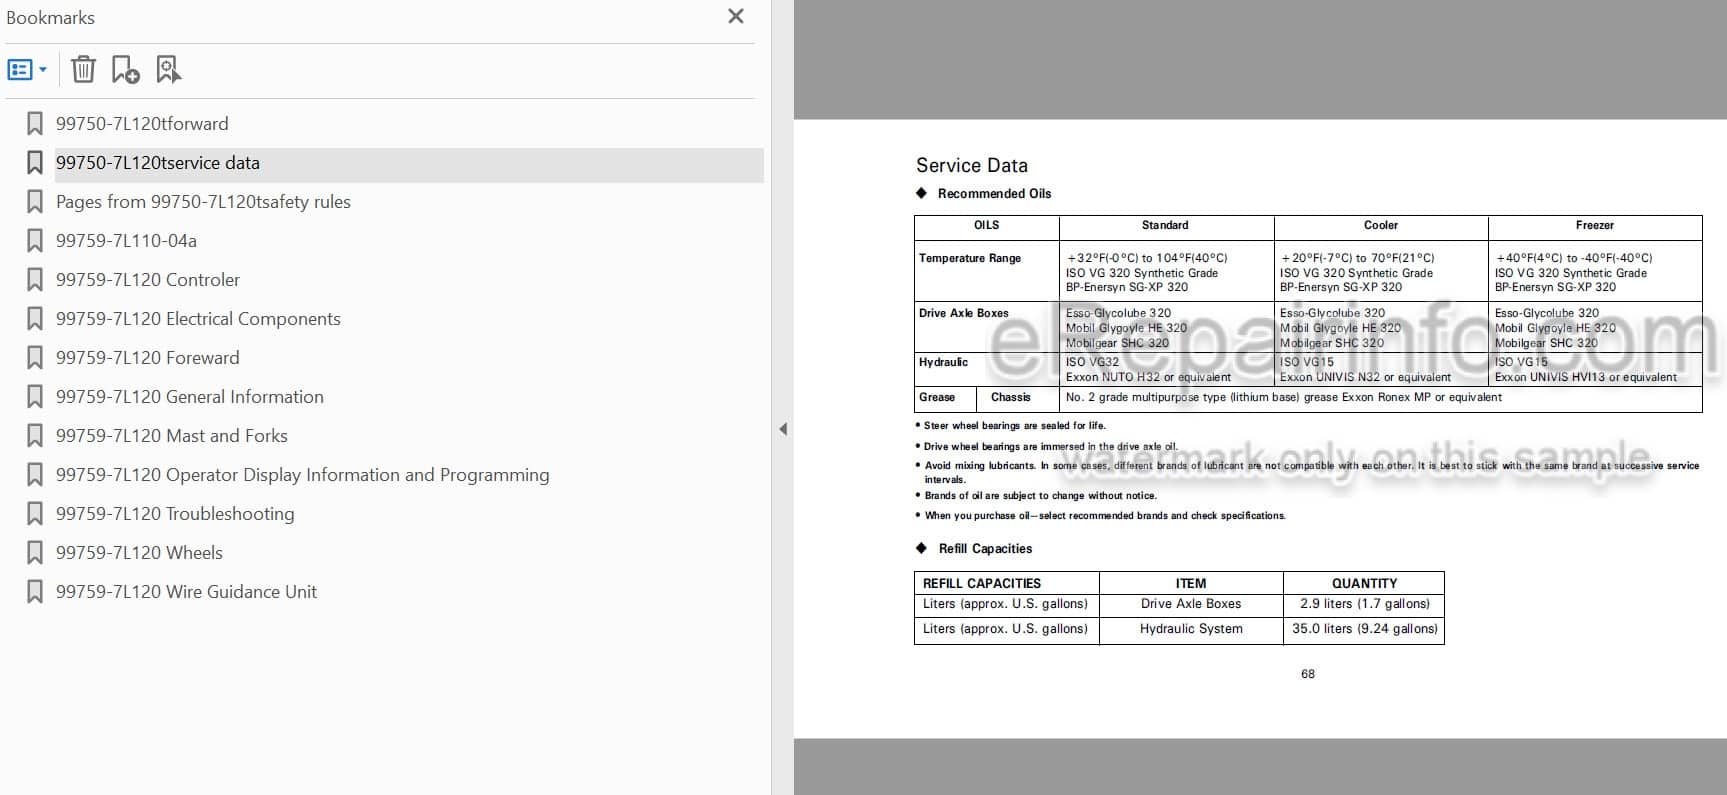Click the OILS table header cell
Screen dimensions: 1727x795
[986, 226]
